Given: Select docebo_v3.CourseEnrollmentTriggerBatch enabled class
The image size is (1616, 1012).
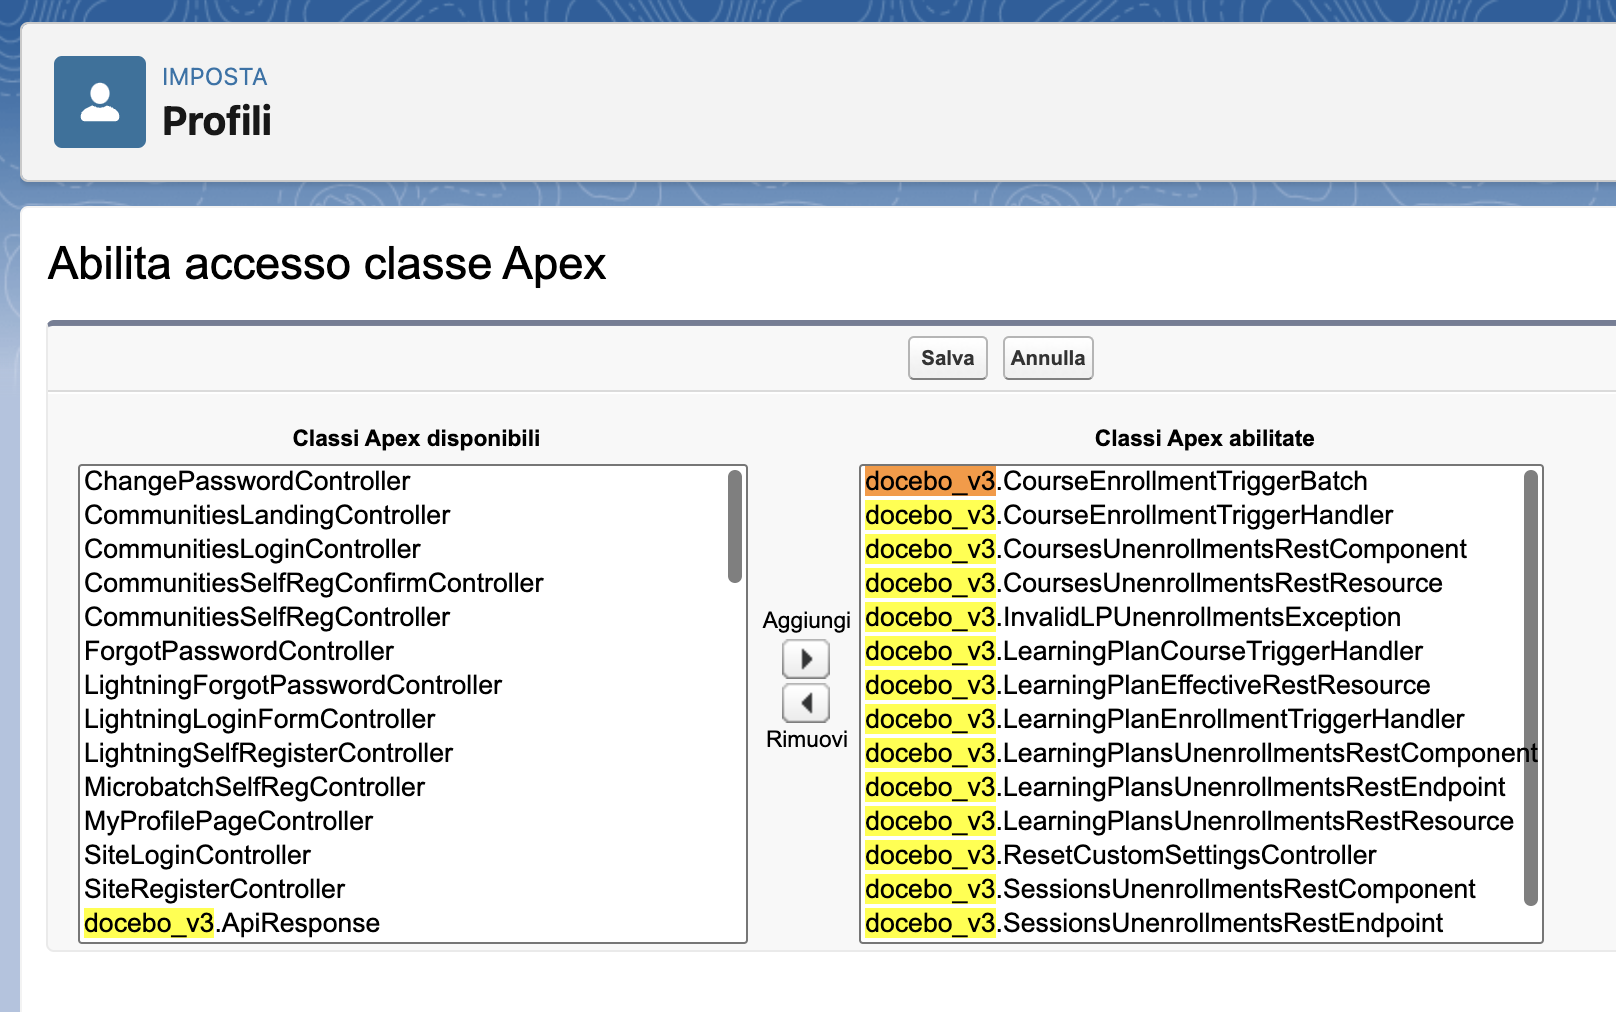Looking at the screenshot, I should pyautogui.click(x=1116, y=481).
